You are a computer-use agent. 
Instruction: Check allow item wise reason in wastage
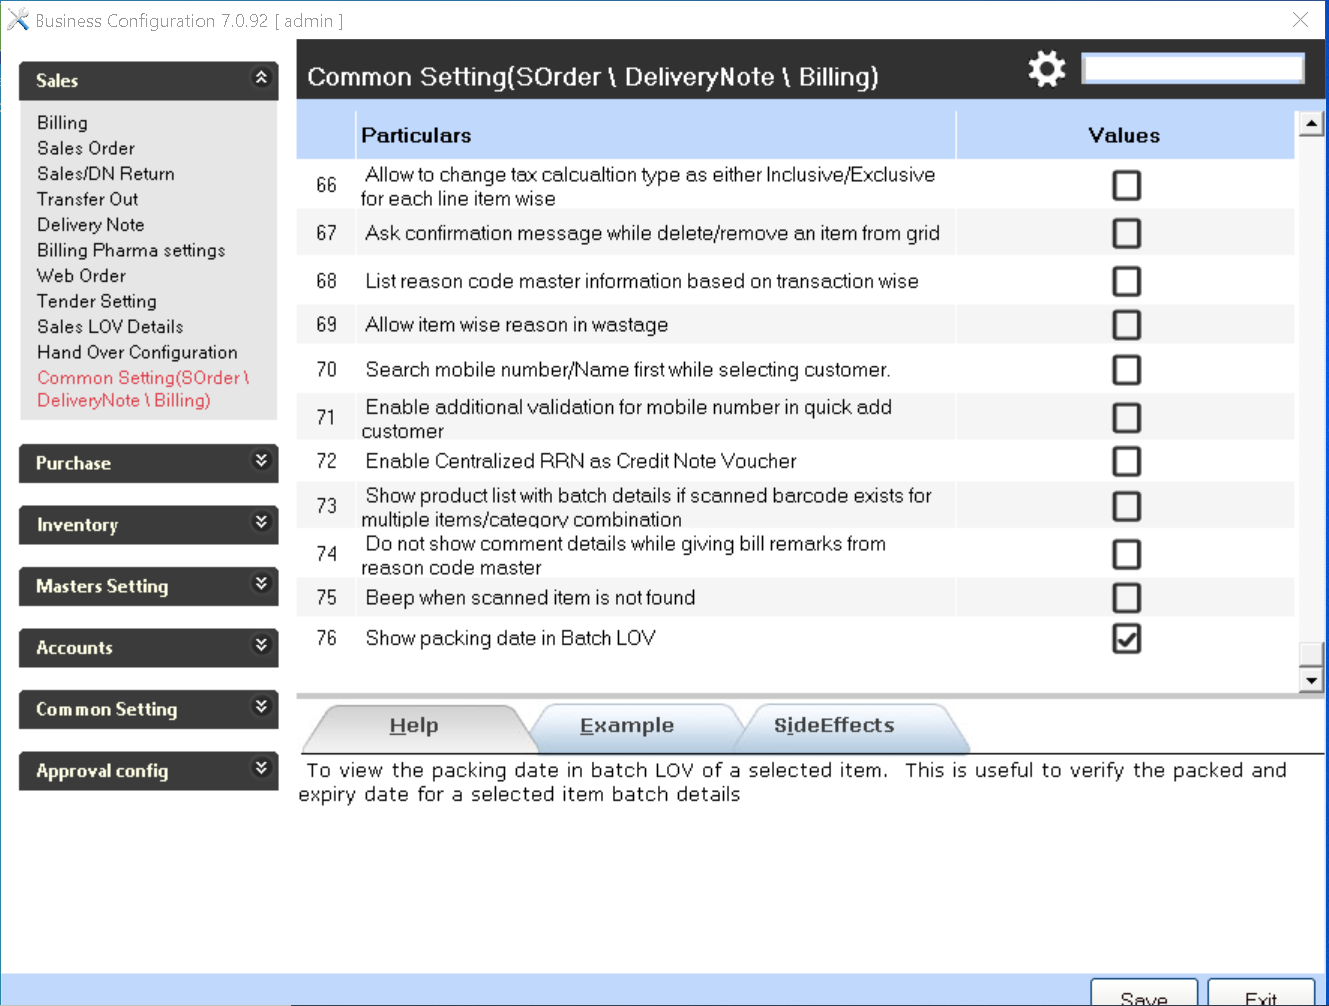1126,325
